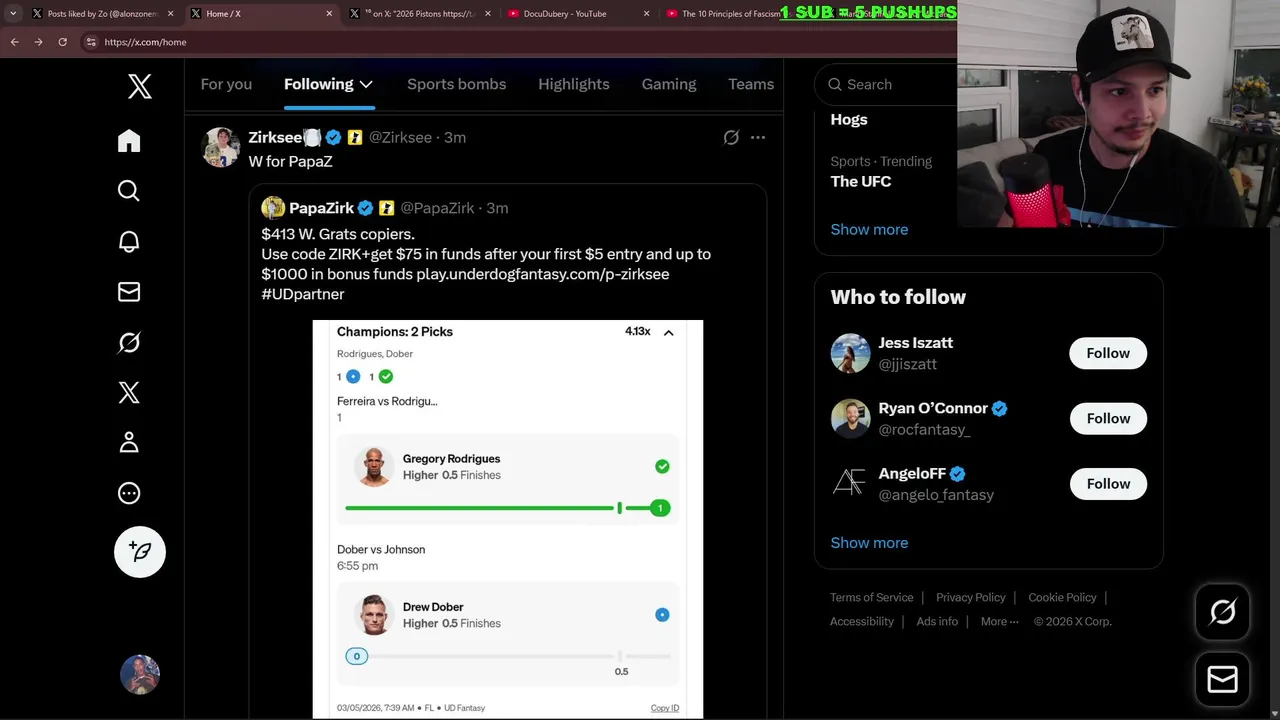Open Accessibility footer link
The height and width of the screenshot is (720, 1280).
(861, 621)
